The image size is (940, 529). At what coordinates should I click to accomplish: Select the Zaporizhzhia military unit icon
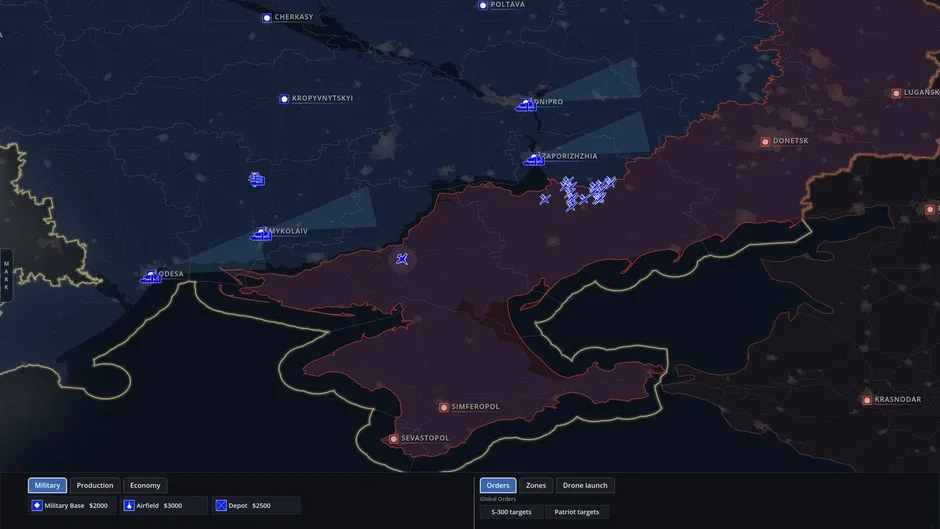point(534,159)
